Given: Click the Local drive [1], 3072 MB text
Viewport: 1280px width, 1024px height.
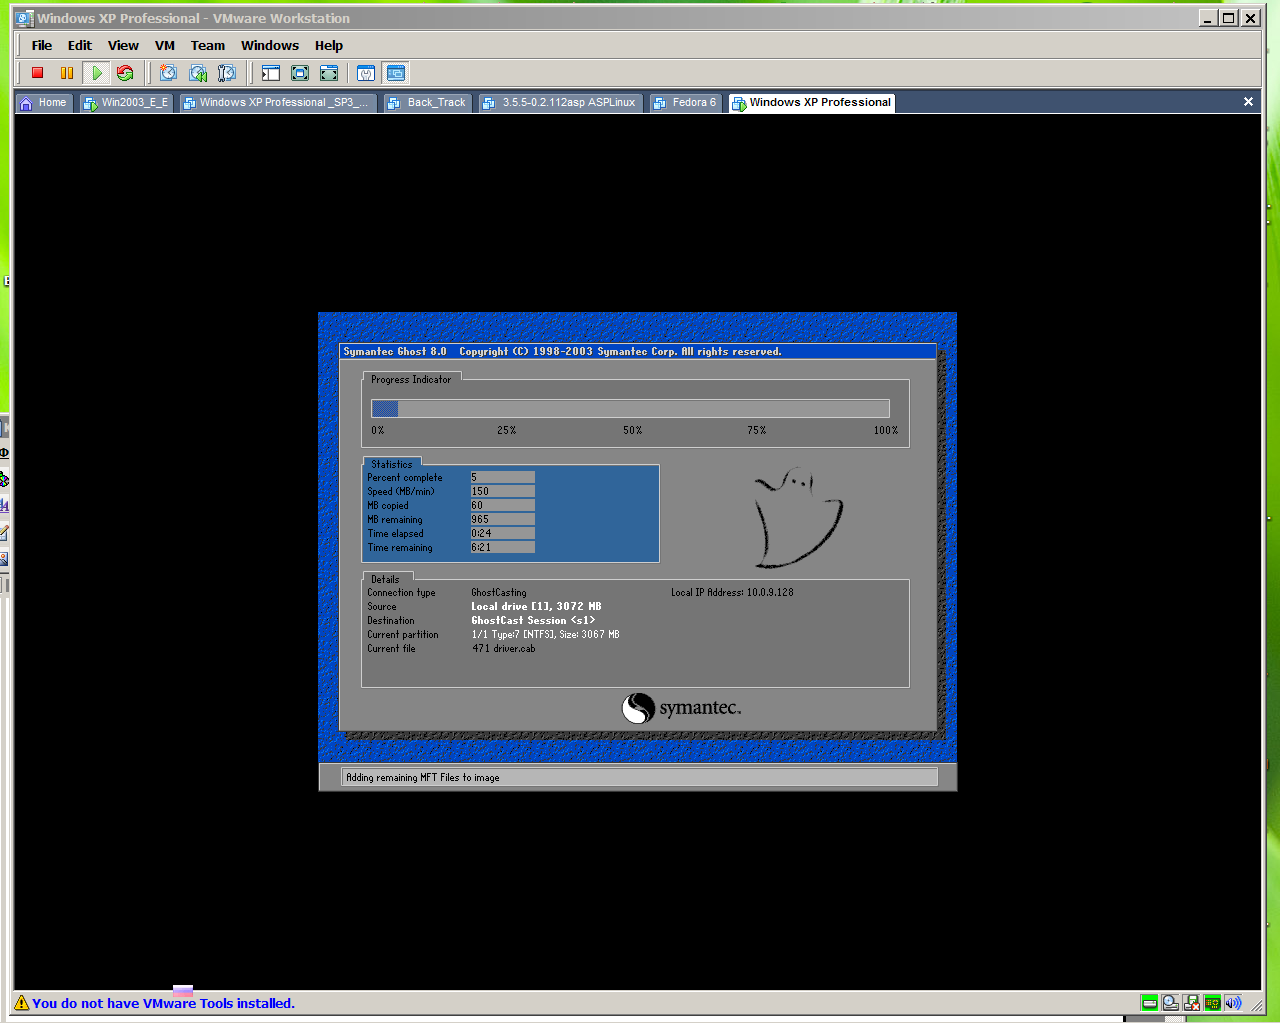Looking at the screenshot, I should (x=536, y=606).
